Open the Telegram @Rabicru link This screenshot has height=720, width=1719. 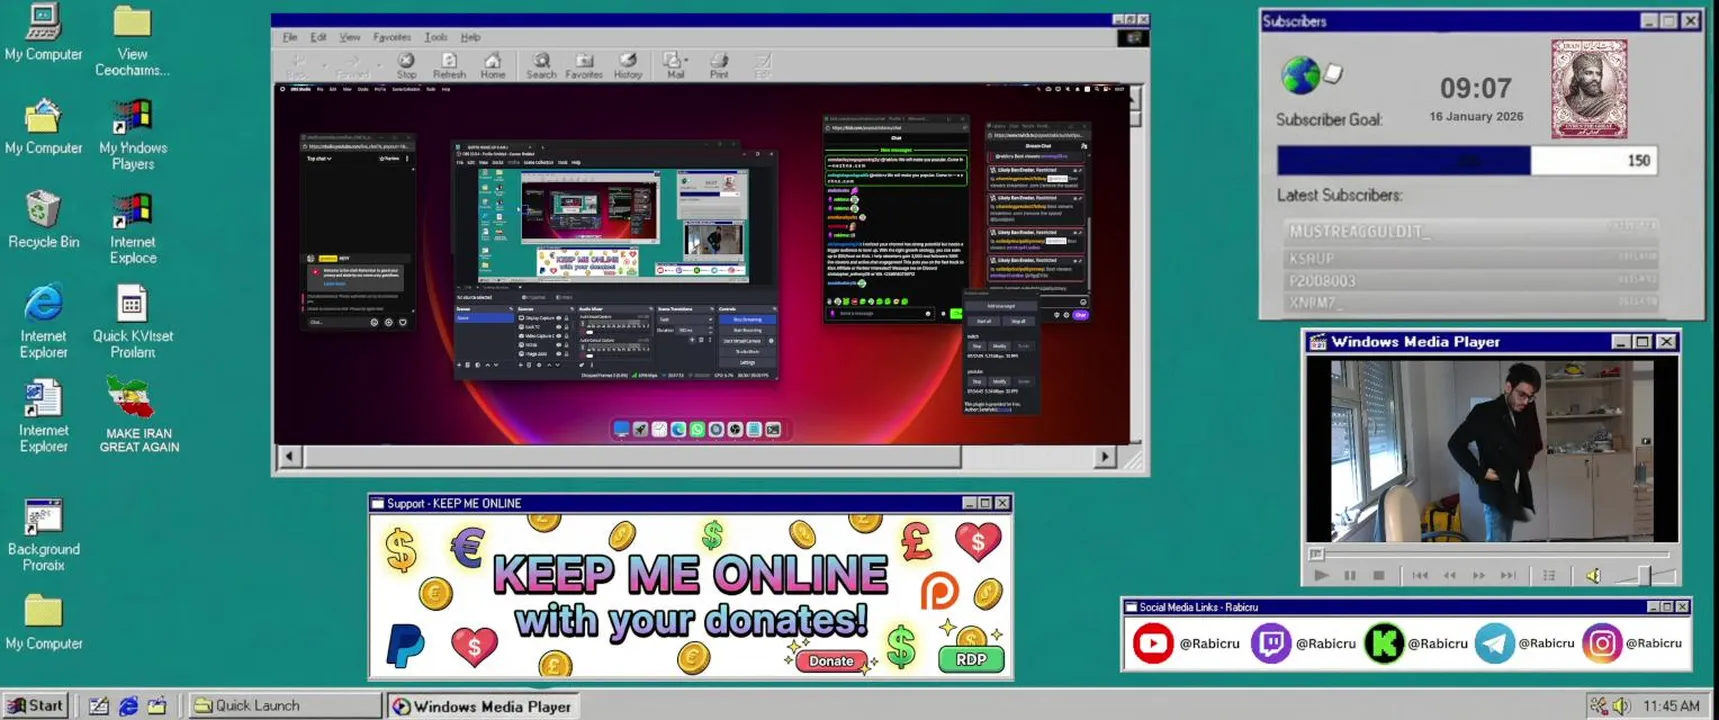tap(1525, 643)
